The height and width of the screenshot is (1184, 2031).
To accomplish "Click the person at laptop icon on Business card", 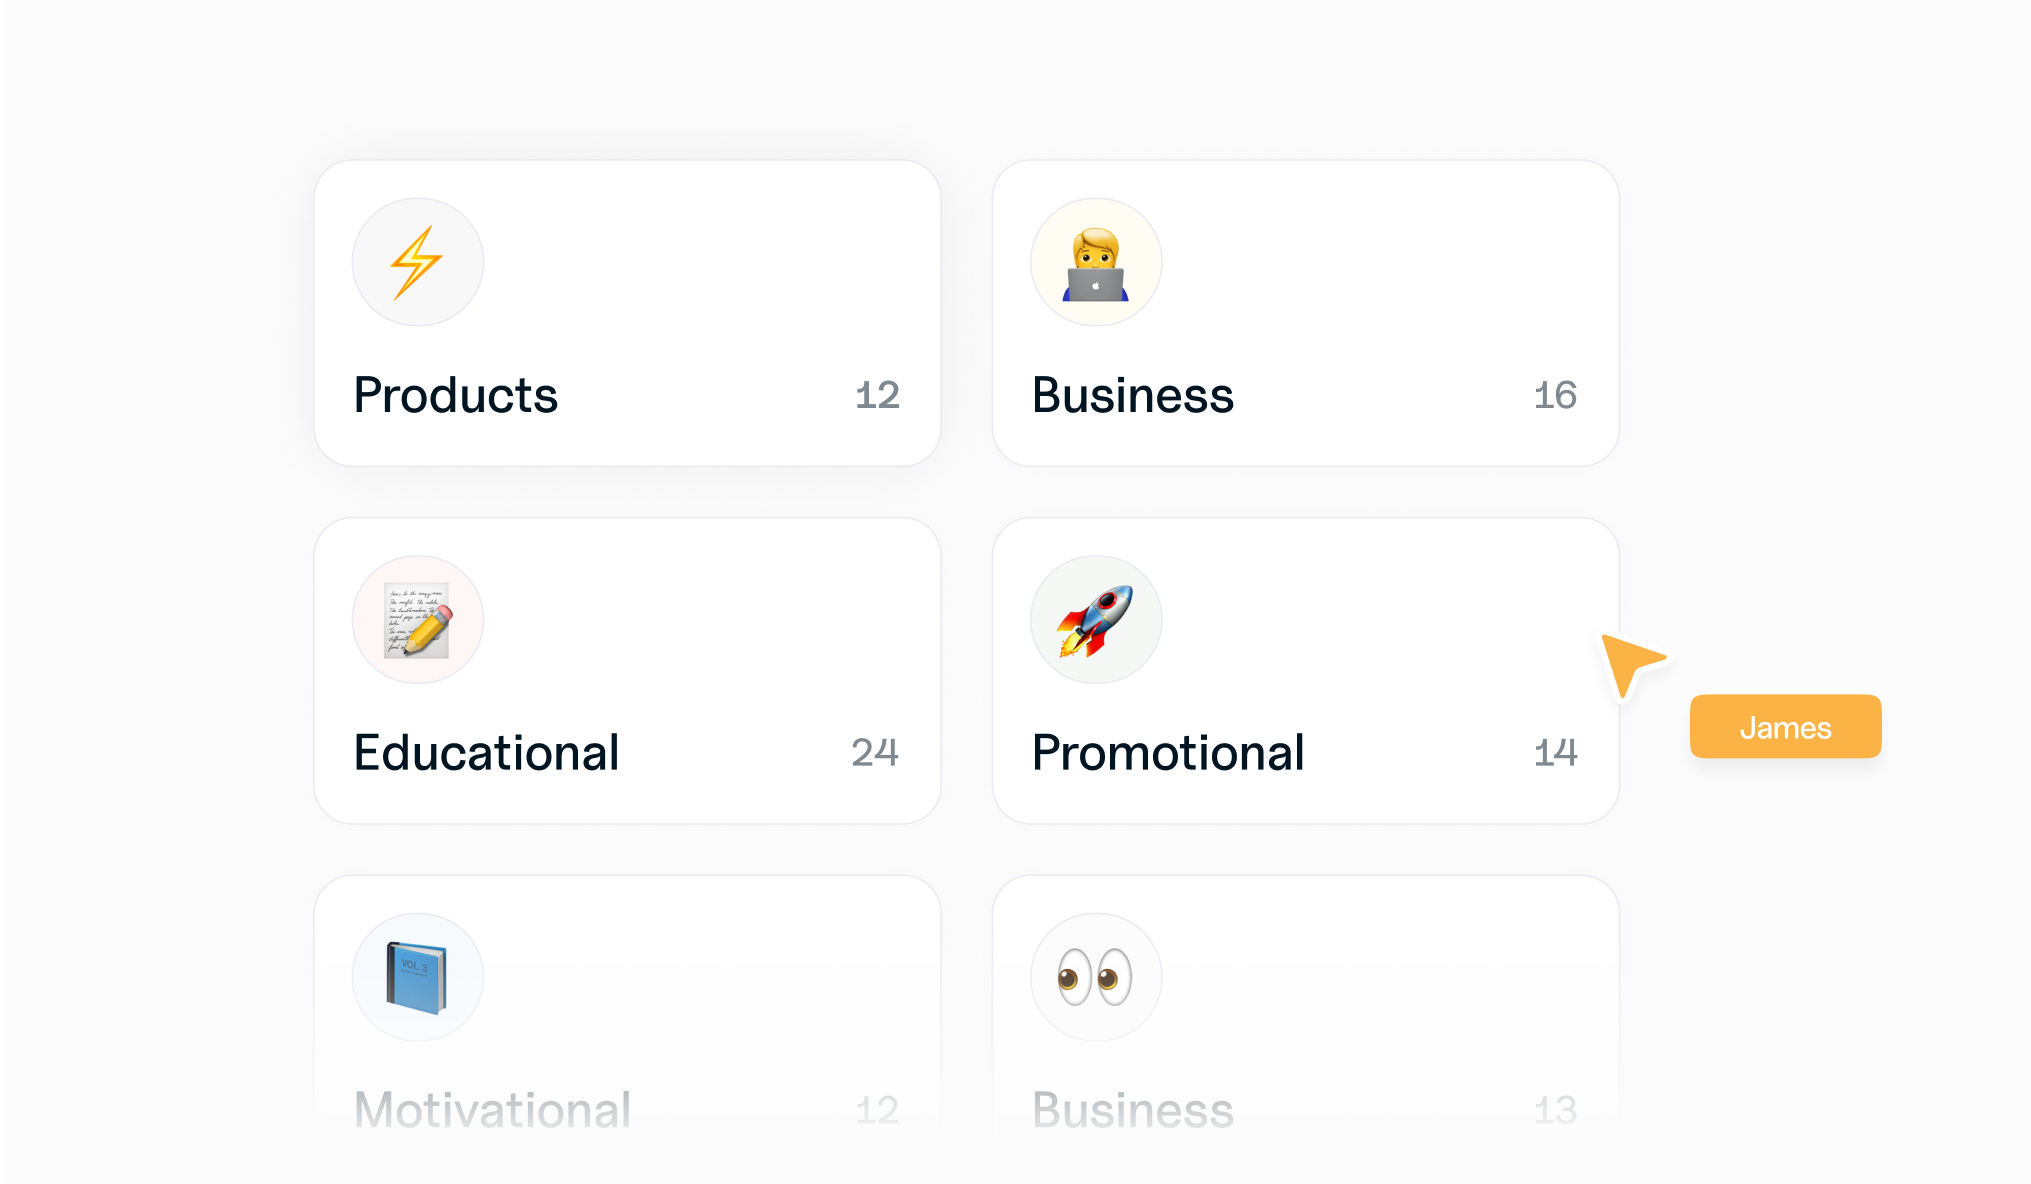I will click(x=1096, y=261).
